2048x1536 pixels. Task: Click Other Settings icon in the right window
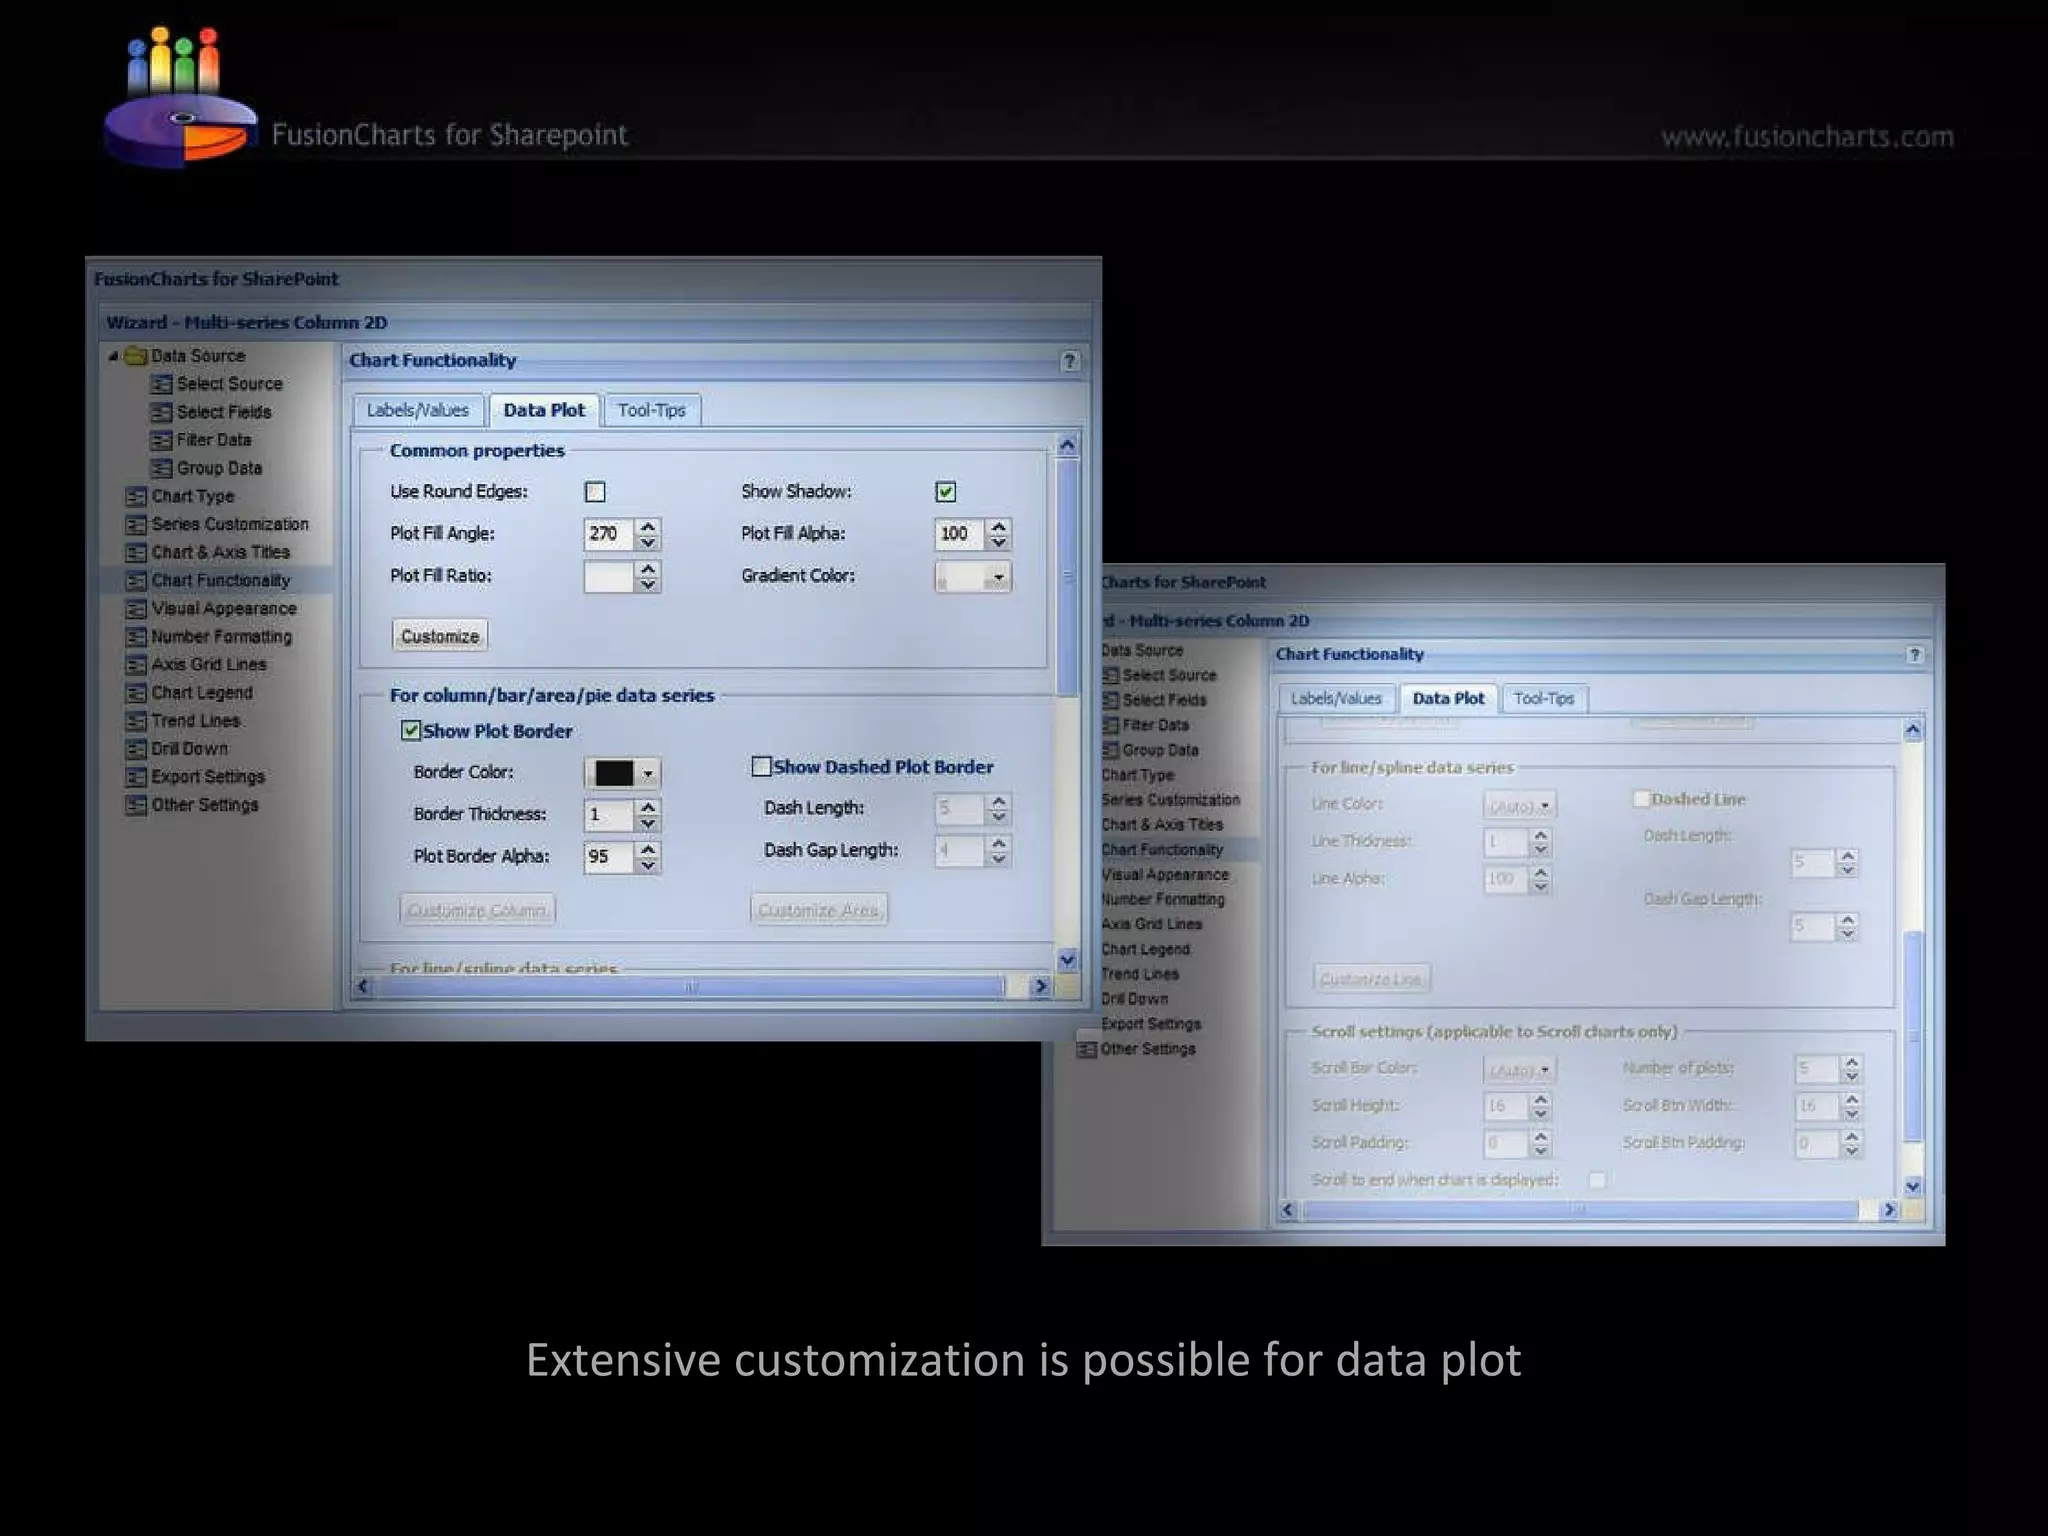tap(1087, 1049)
